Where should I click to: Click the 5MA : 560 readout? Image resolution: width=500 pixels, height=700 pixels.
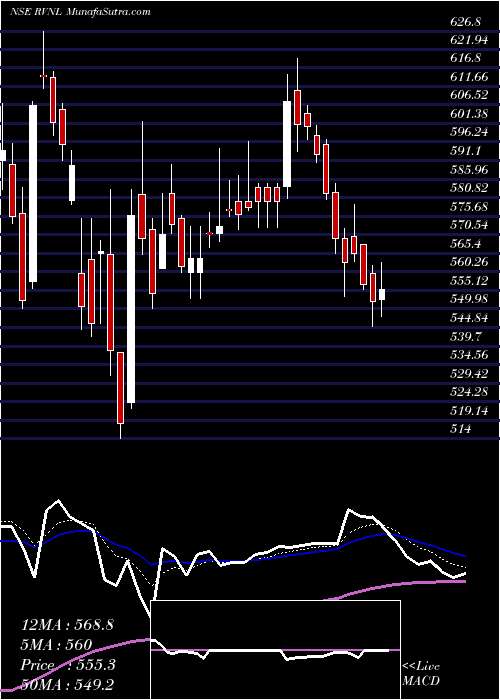coord(56,645)
